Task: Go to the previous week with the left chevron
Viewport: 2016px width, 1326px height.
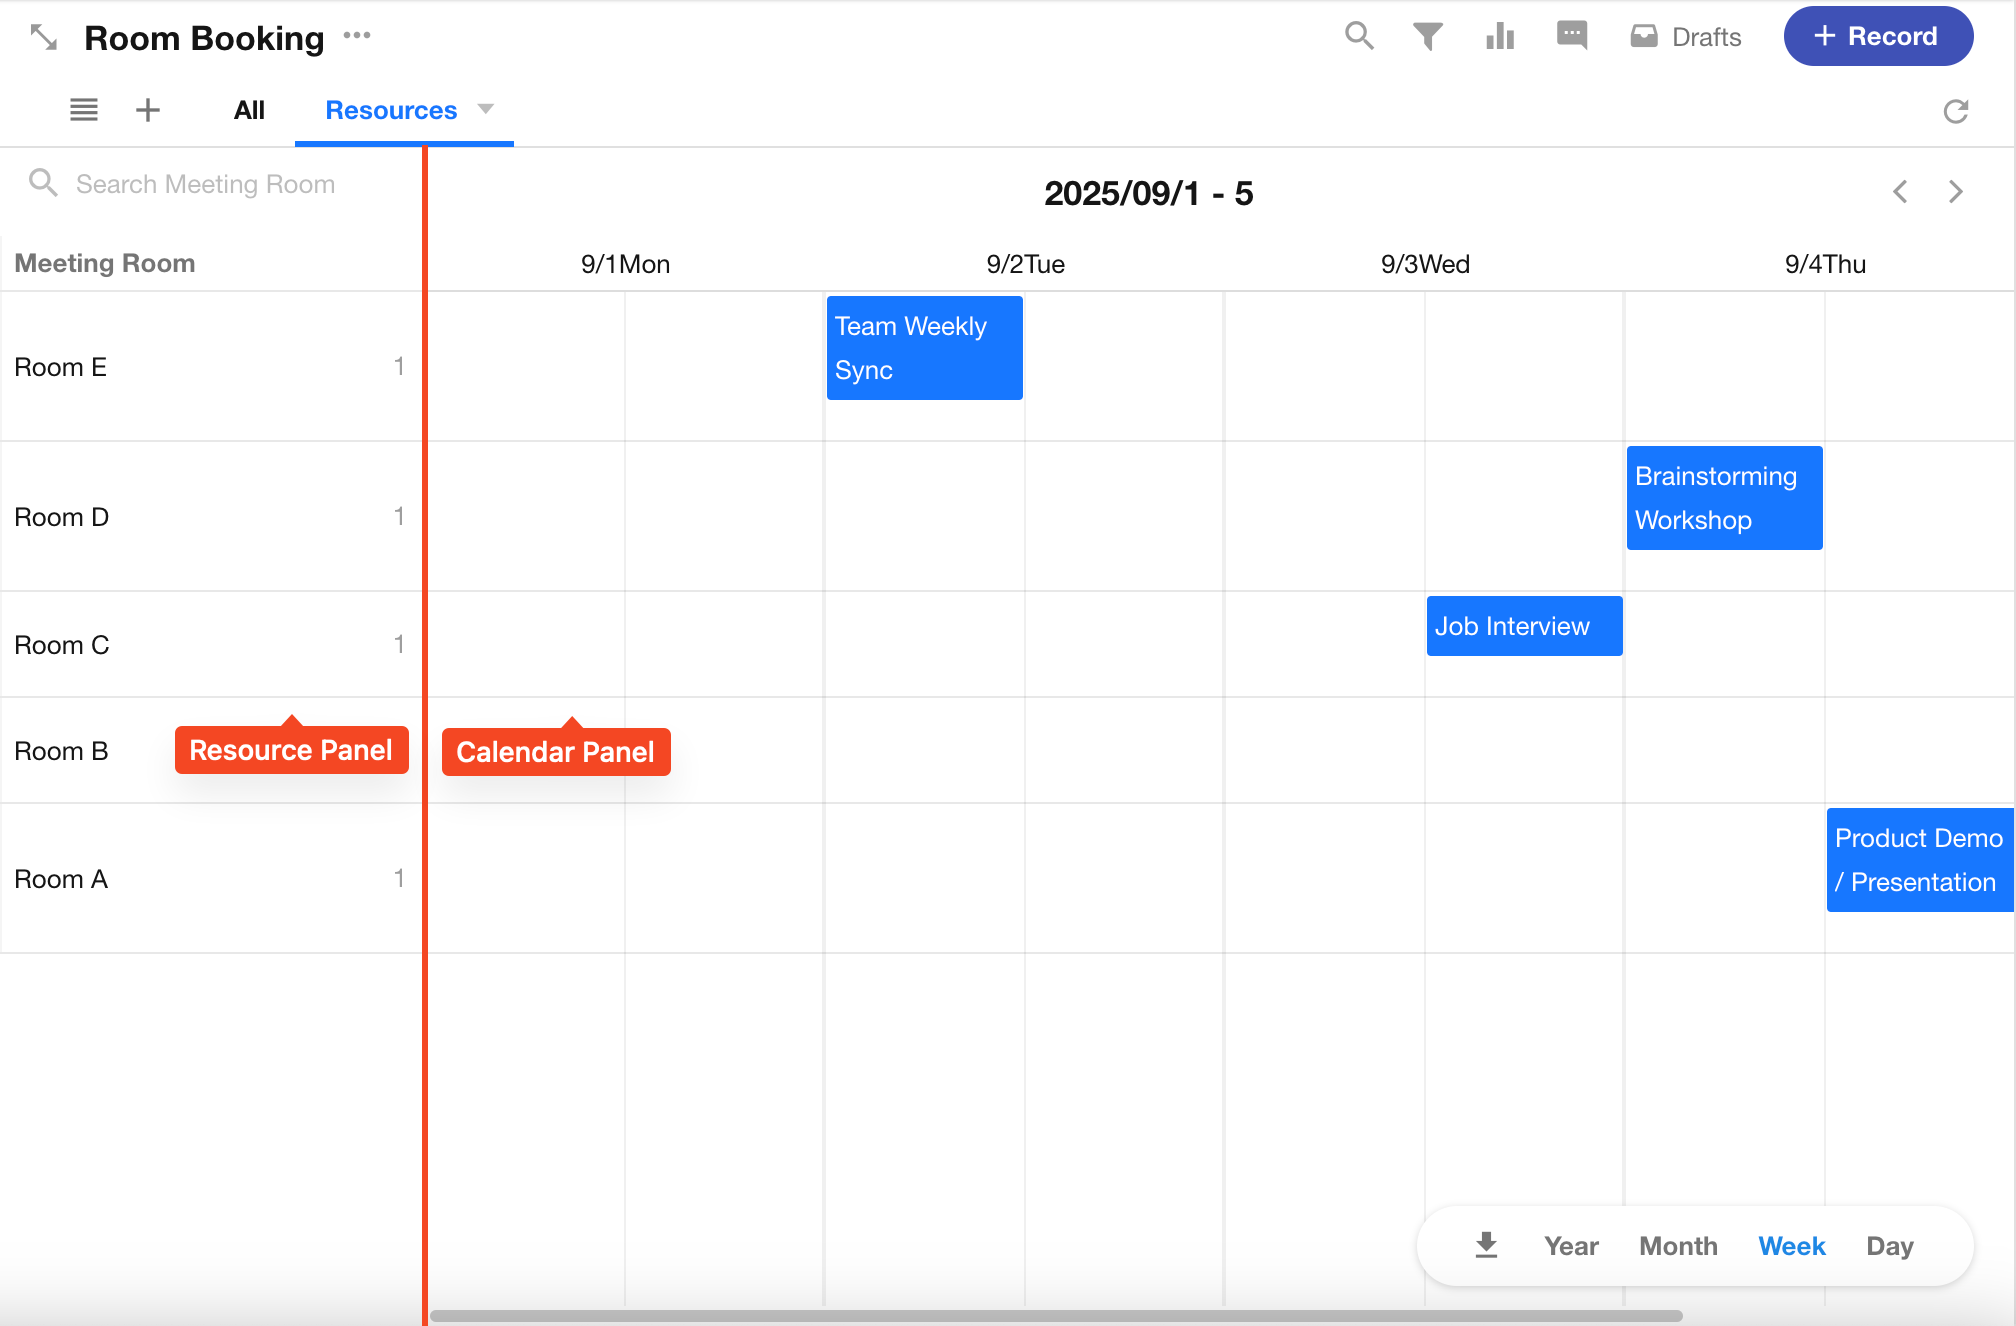Action: coord(1900,192)
